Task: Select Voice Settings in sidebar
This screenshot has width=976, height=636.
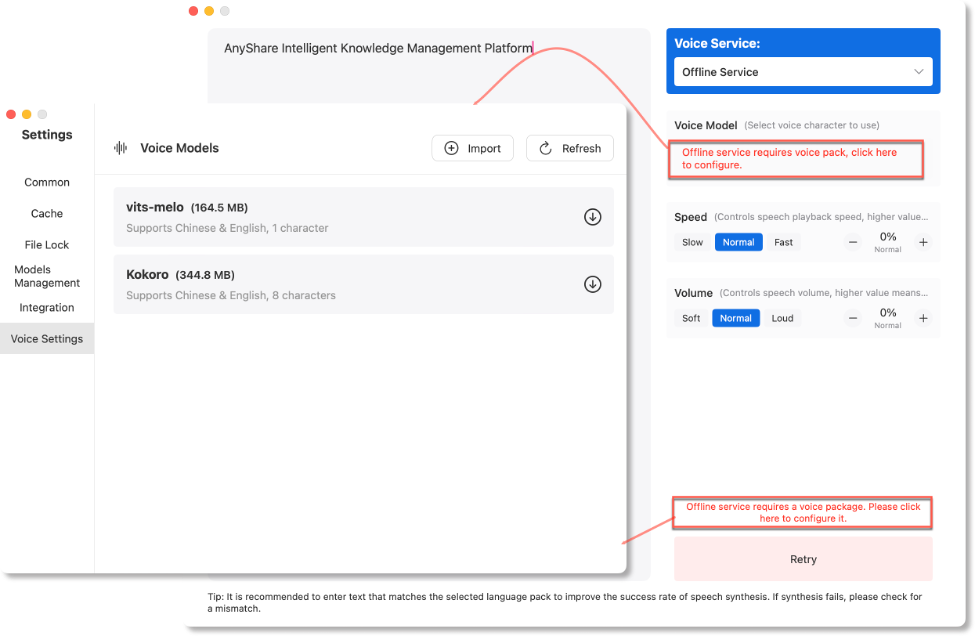Action: 47,339
